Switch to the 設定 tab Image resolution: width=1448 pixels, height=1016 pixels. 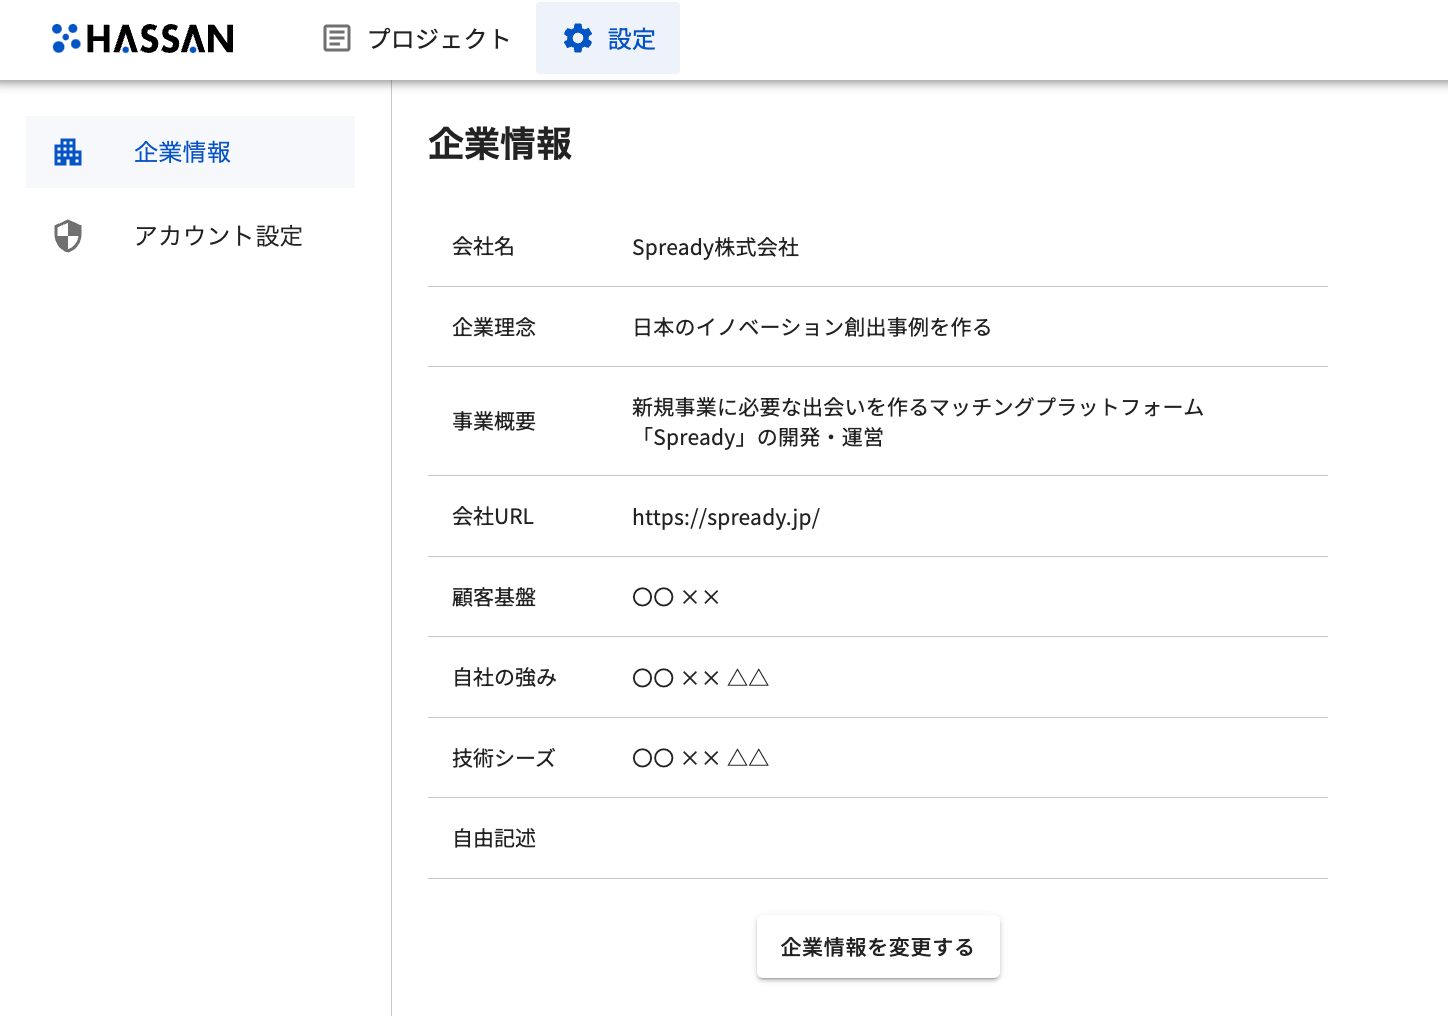coord(631,39)
